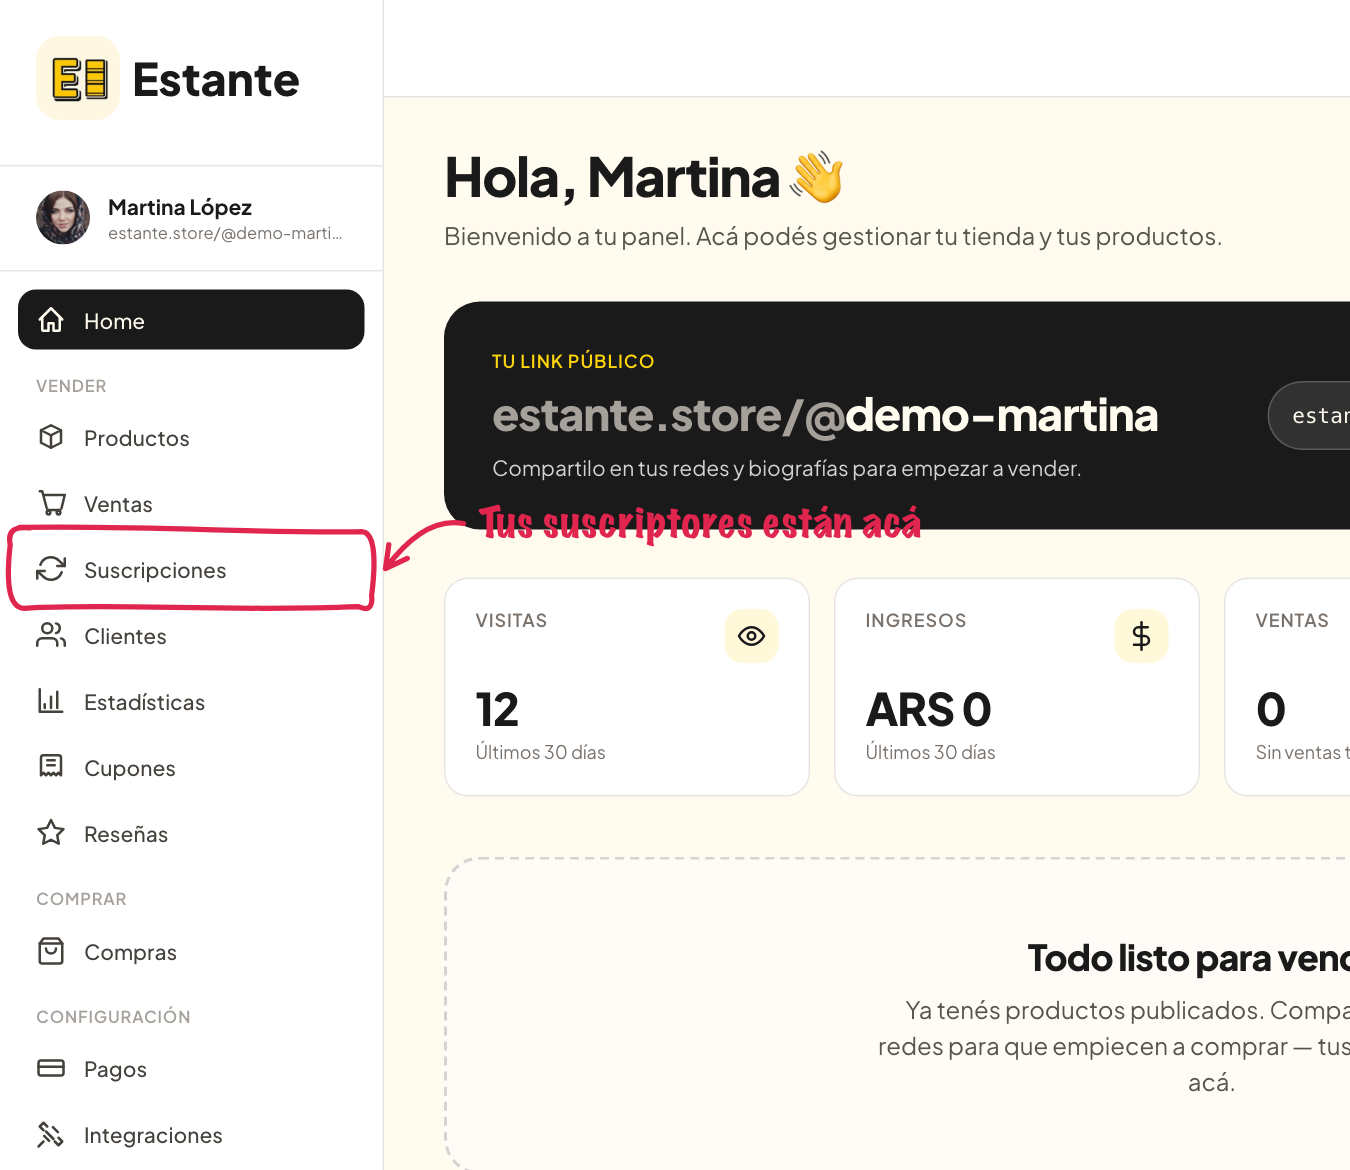Click the 'TU LINK PÚBLICO' label
Screen dimensions: 1350x1170
(x=573, y=361)
